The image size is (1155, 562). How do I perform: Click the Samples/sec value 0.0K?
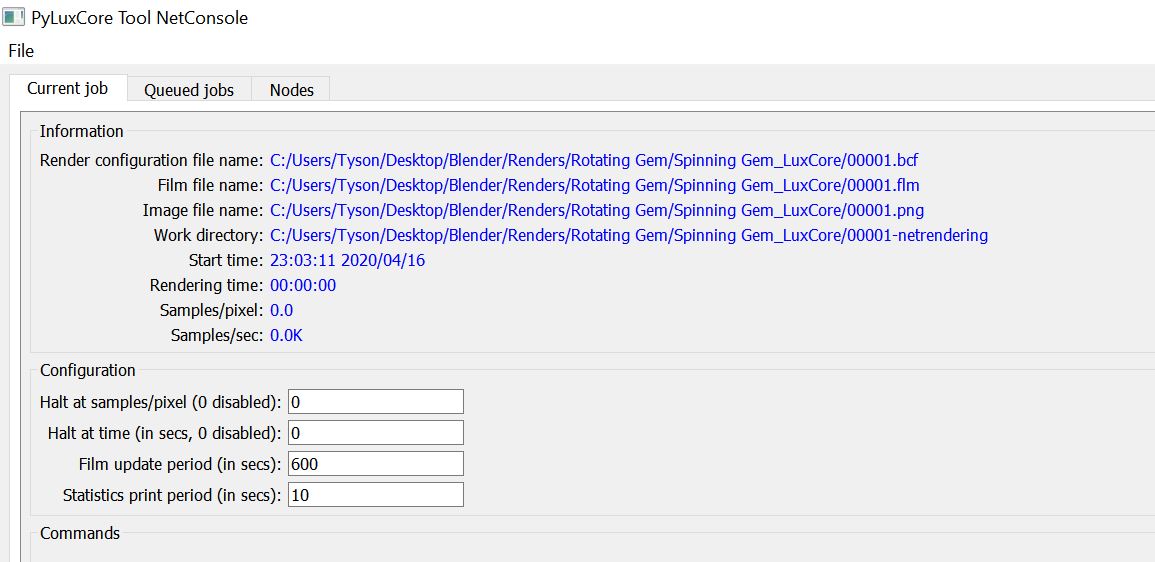click(286, 335)
